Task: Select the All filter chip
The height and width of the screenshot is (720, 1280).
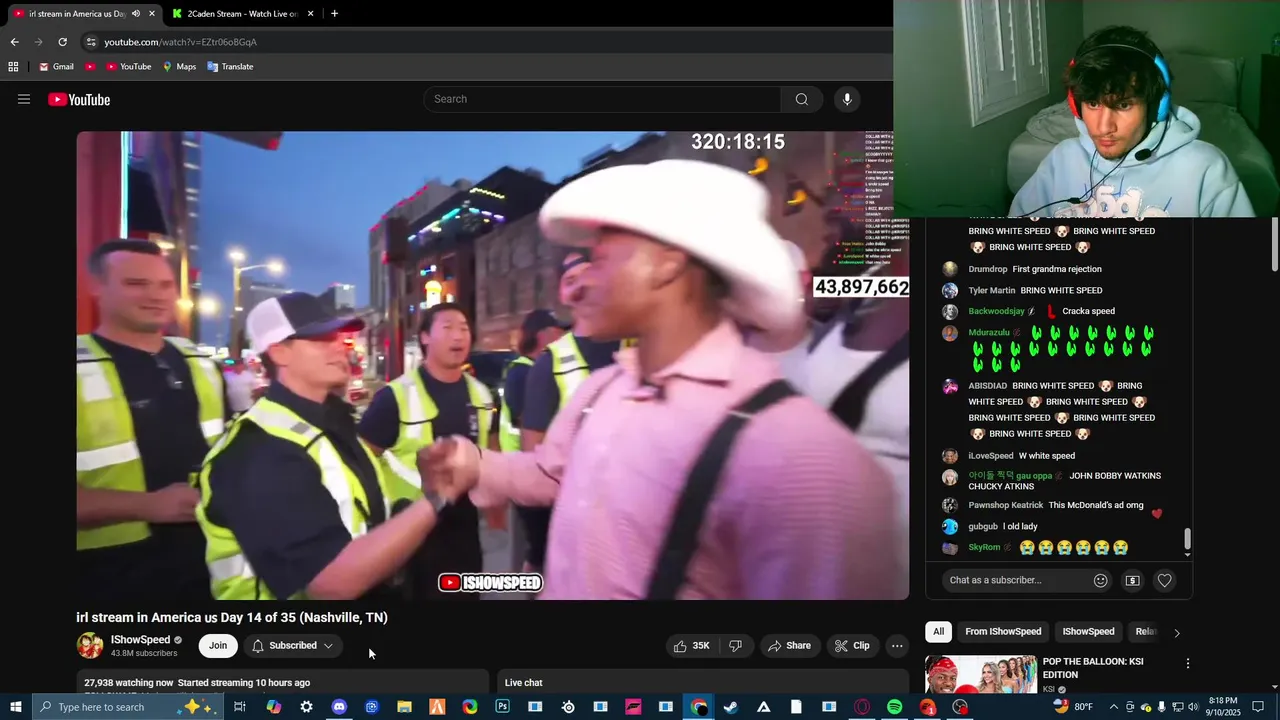Action: pos(938,632)
